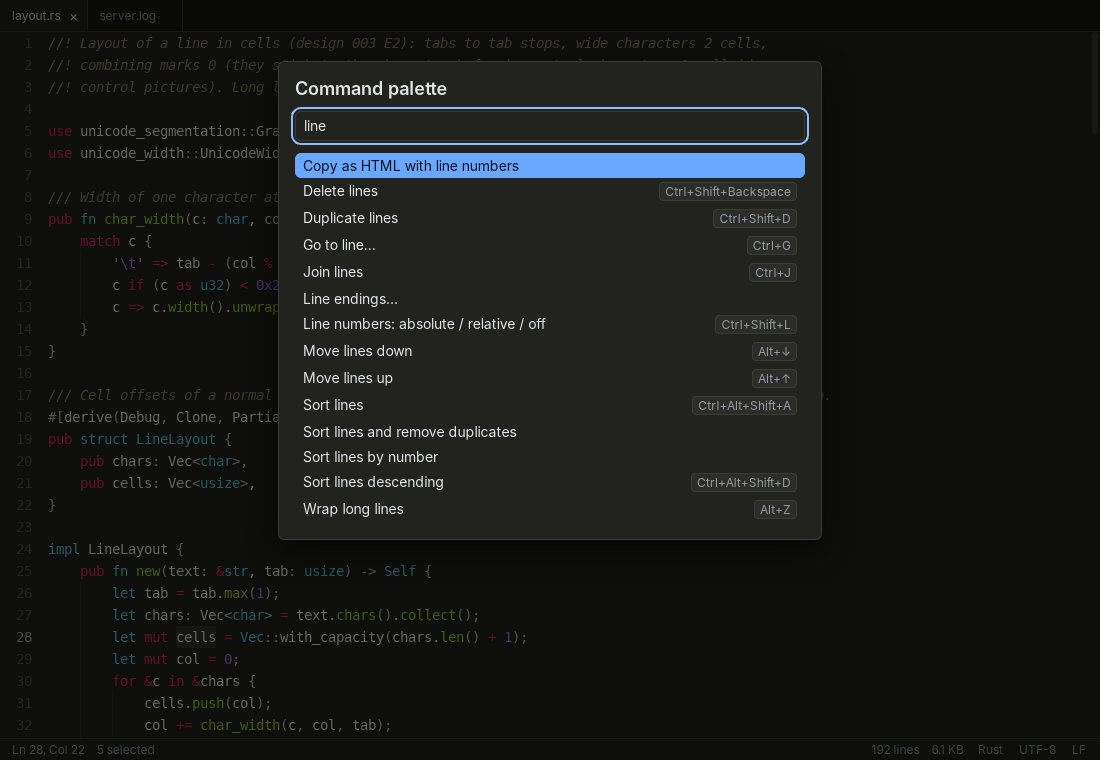The height and width of the screenshot is (760, 1100).
Task: Choose the Duplicate lines command
Action: [x=550, y=218]
